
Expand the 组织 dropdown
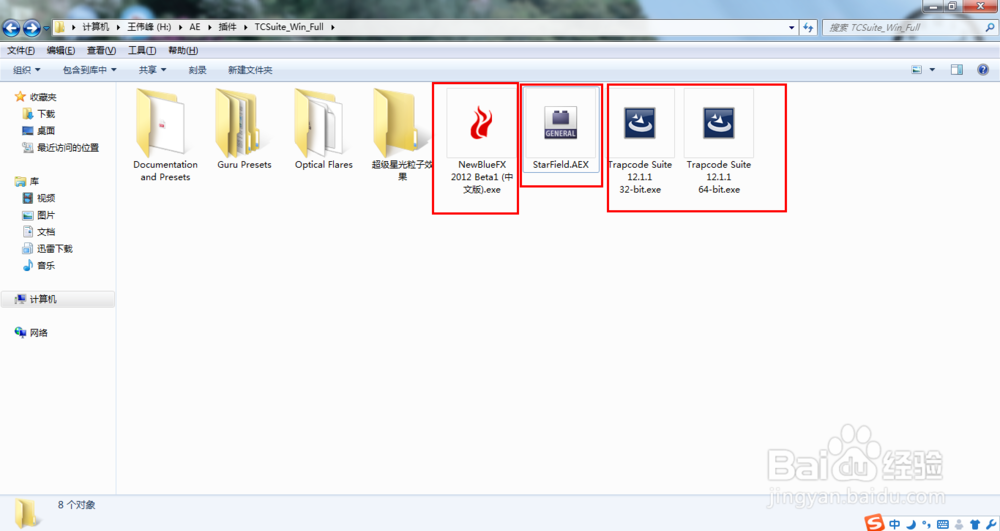(27, 69)
